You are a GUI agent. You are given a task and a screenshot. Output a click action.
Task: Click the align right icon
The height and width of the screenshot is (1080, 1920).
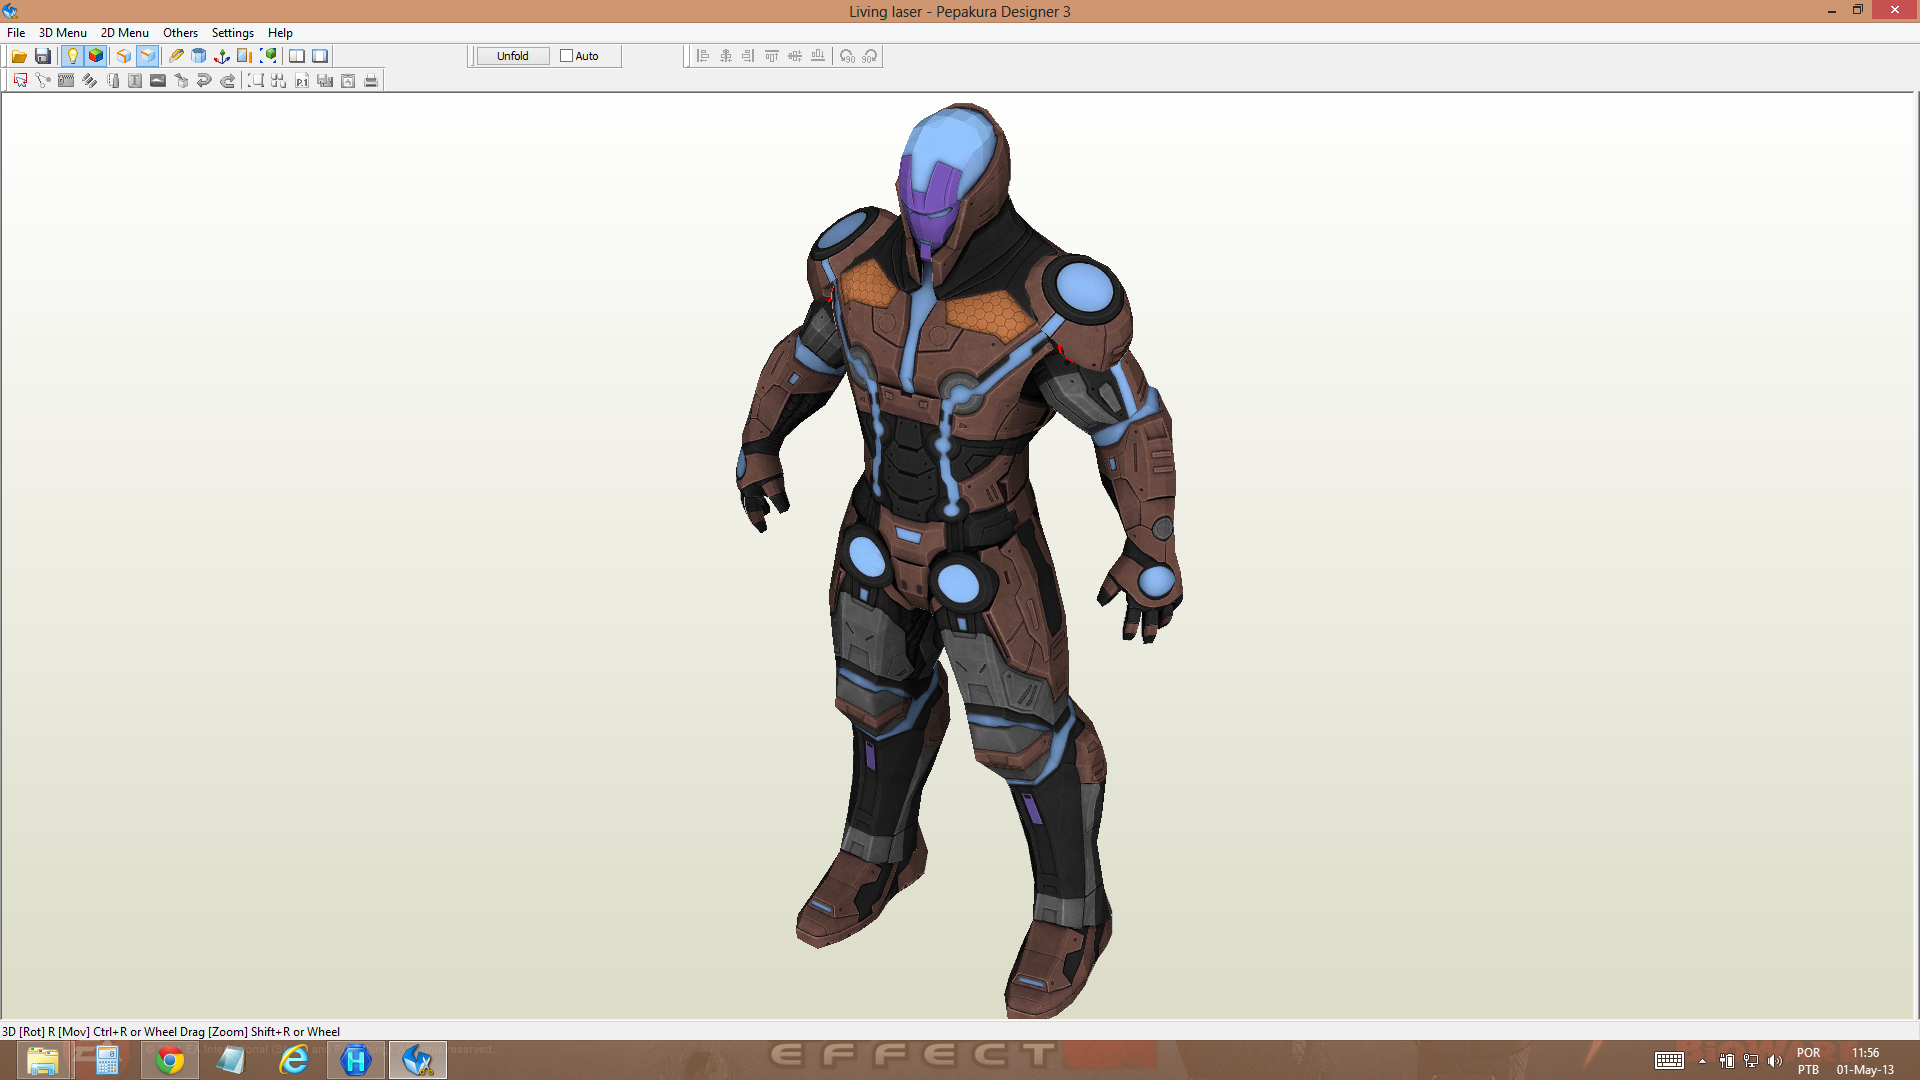coord(749,56)
